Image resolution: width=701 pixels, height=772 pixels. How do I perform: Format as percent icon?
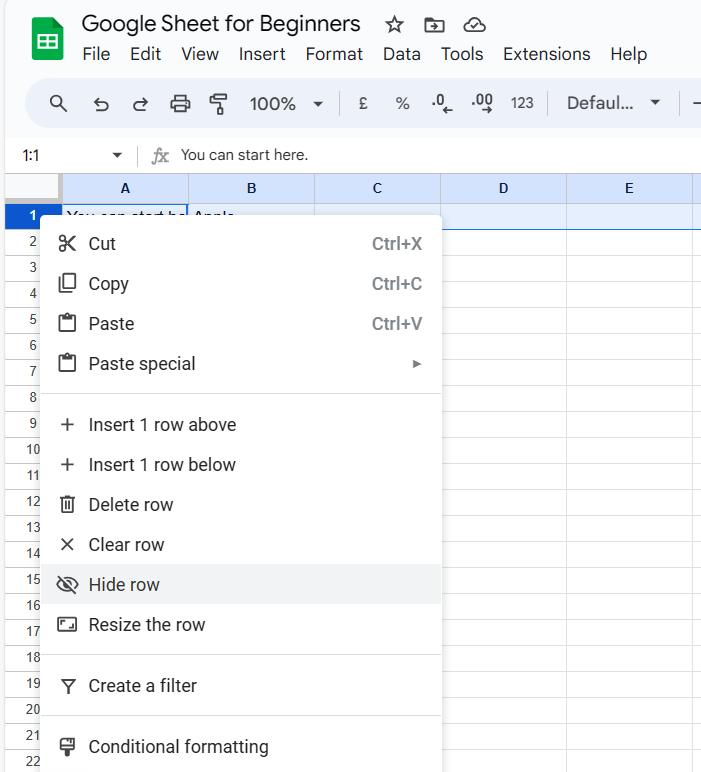point(402,103)
